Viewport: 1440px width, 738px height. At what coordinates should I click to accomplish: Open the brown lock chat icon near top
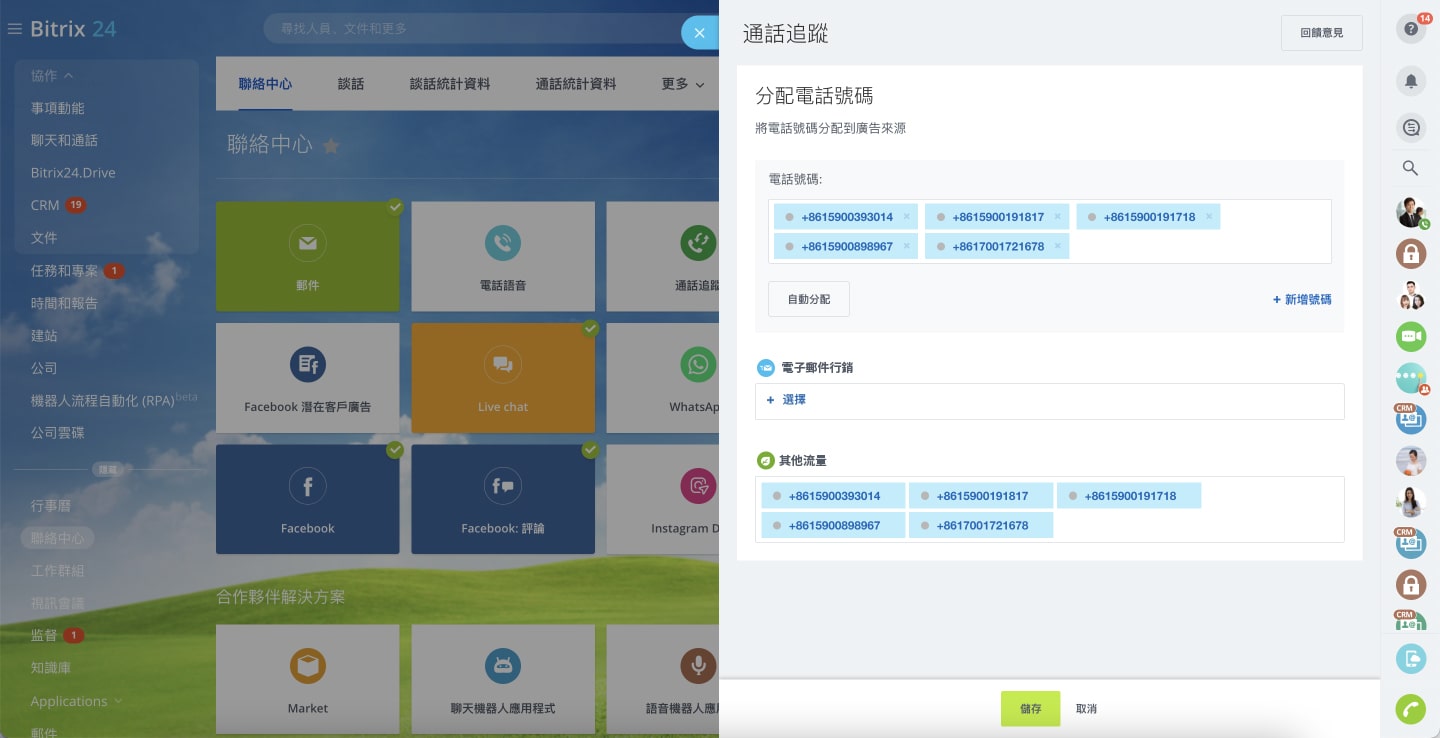[1411, 254]
